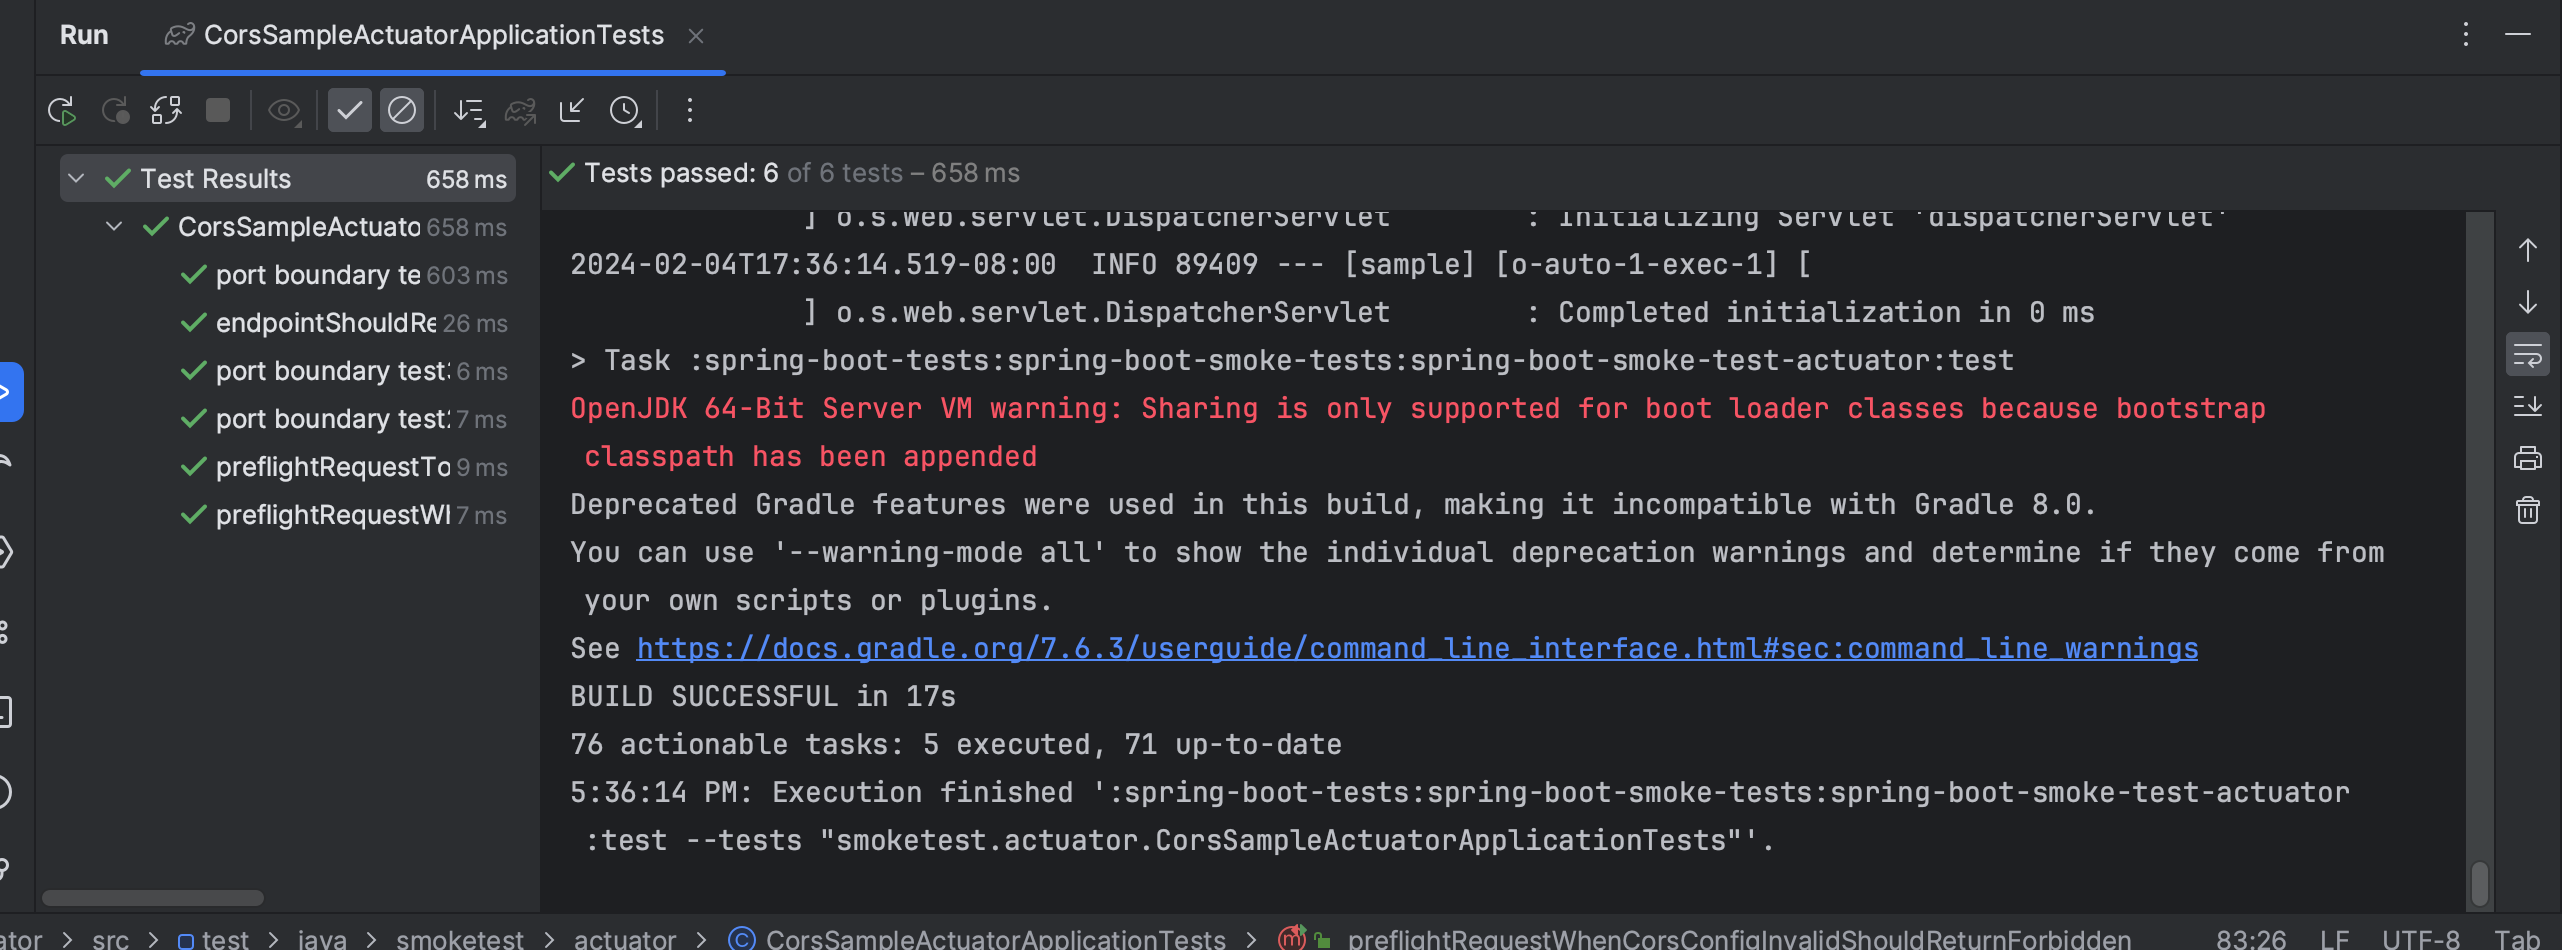2562x950 pixels.
Task: Toggle Show Passed tests checkmark button
Action: coord(349,111)
